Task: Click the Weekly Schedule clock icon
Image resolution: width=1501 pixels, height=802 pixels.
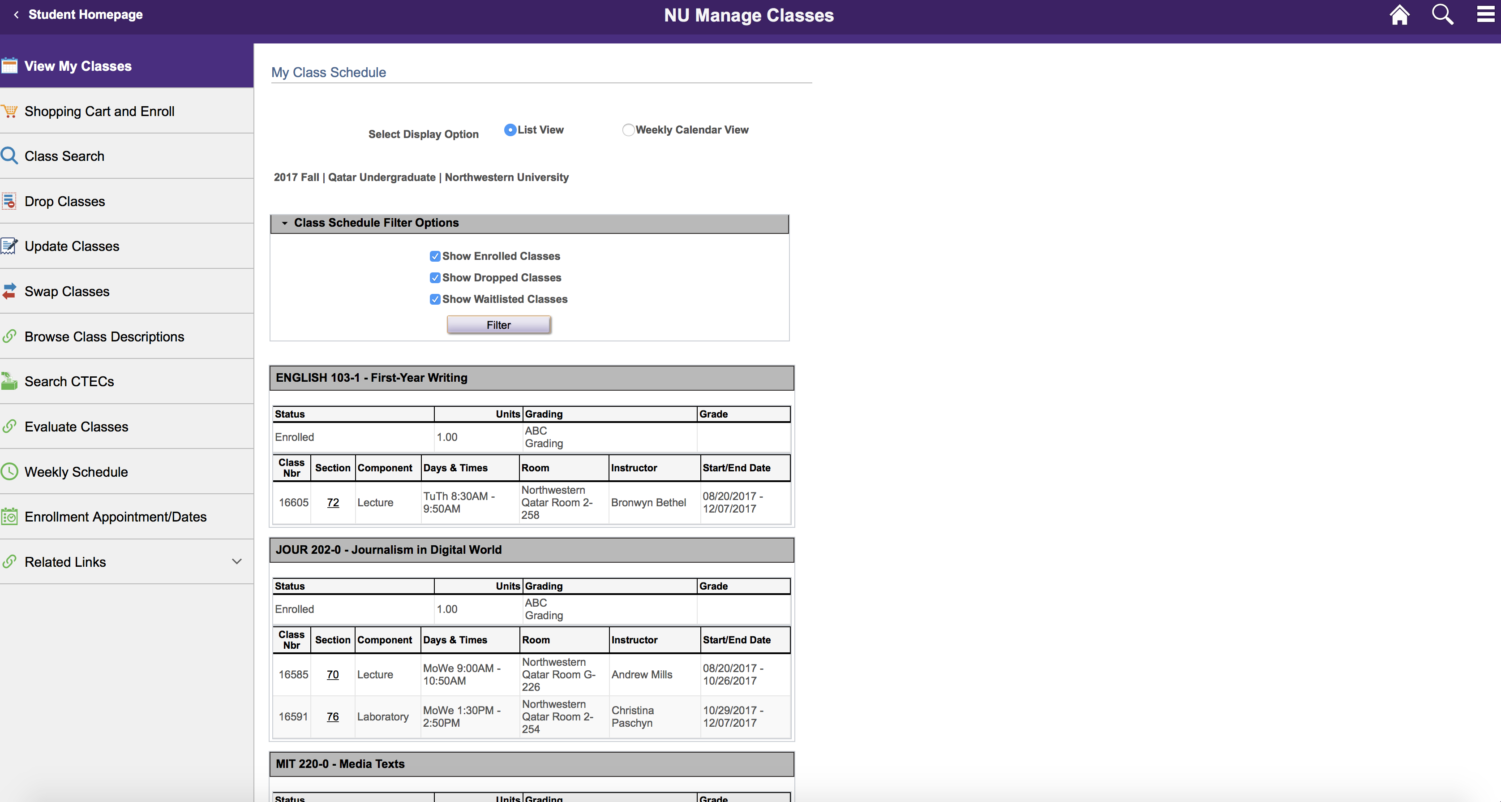Action: pos(9,472)
